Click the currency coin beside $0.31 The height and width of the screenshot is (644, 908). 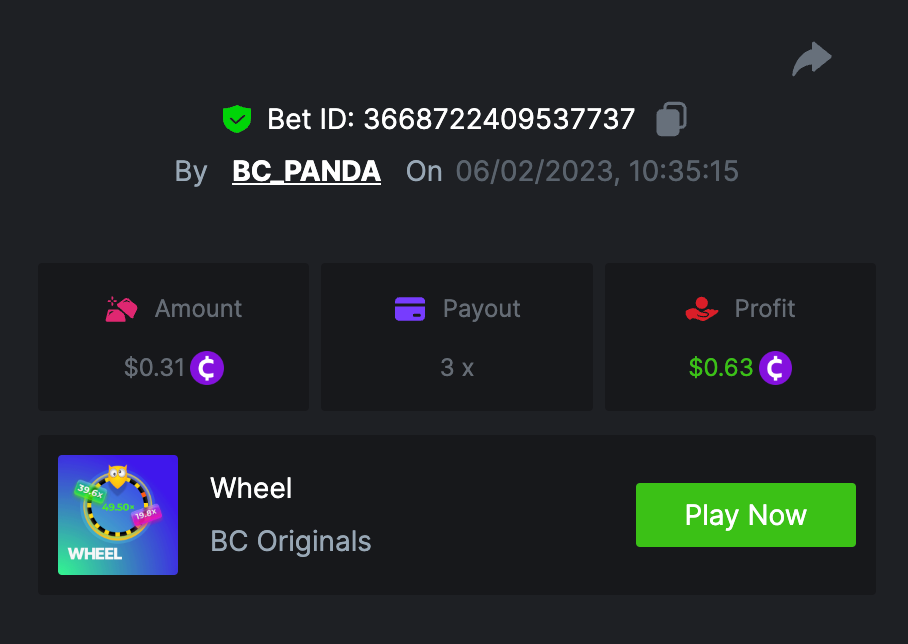207,368
